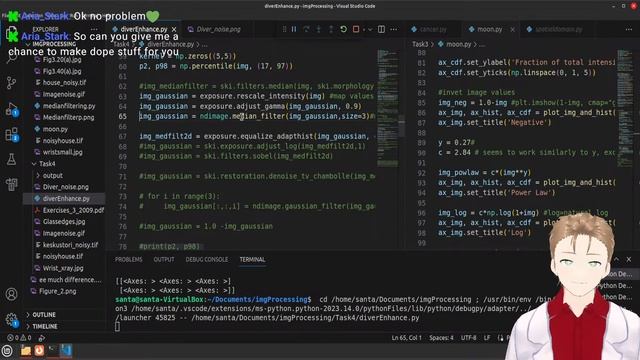Screen dimensions: 640x360
Task: Expand the TIMELINE section
Action: 45,327
